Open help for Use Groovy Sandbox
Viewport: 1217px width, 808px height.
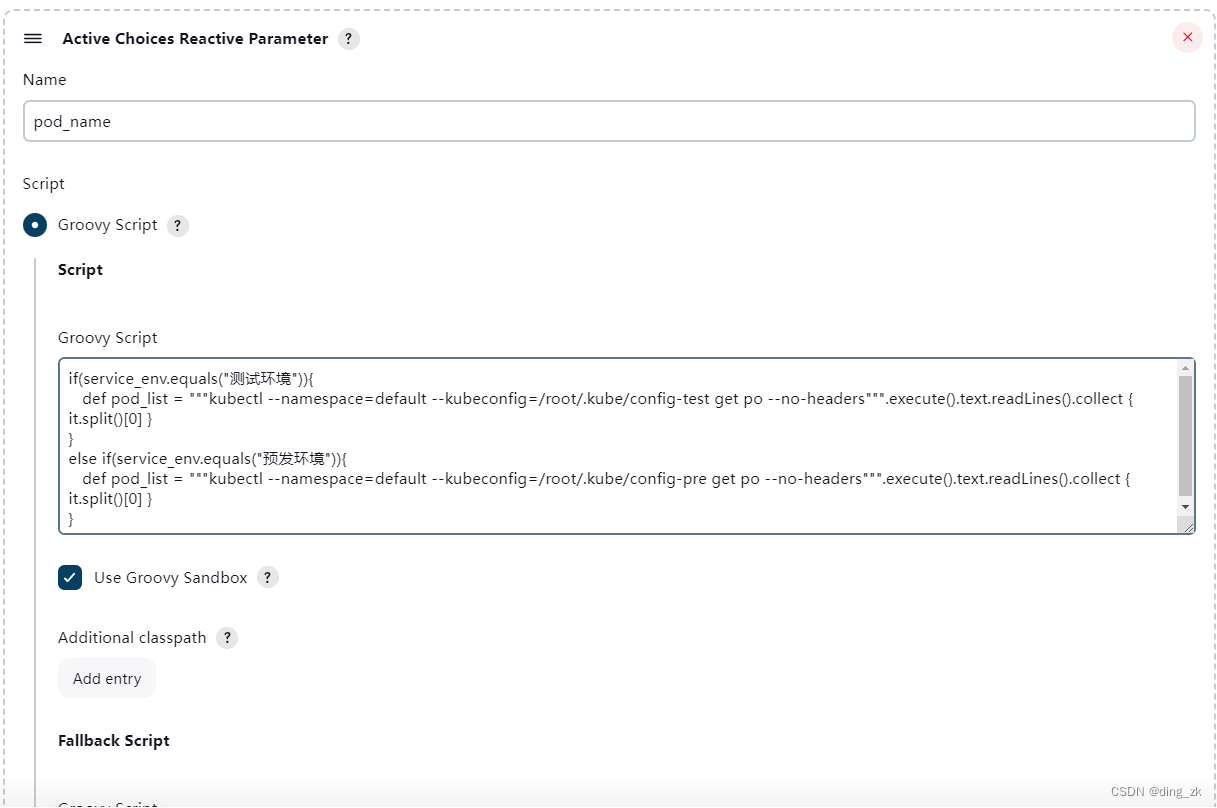pos(267,577)
